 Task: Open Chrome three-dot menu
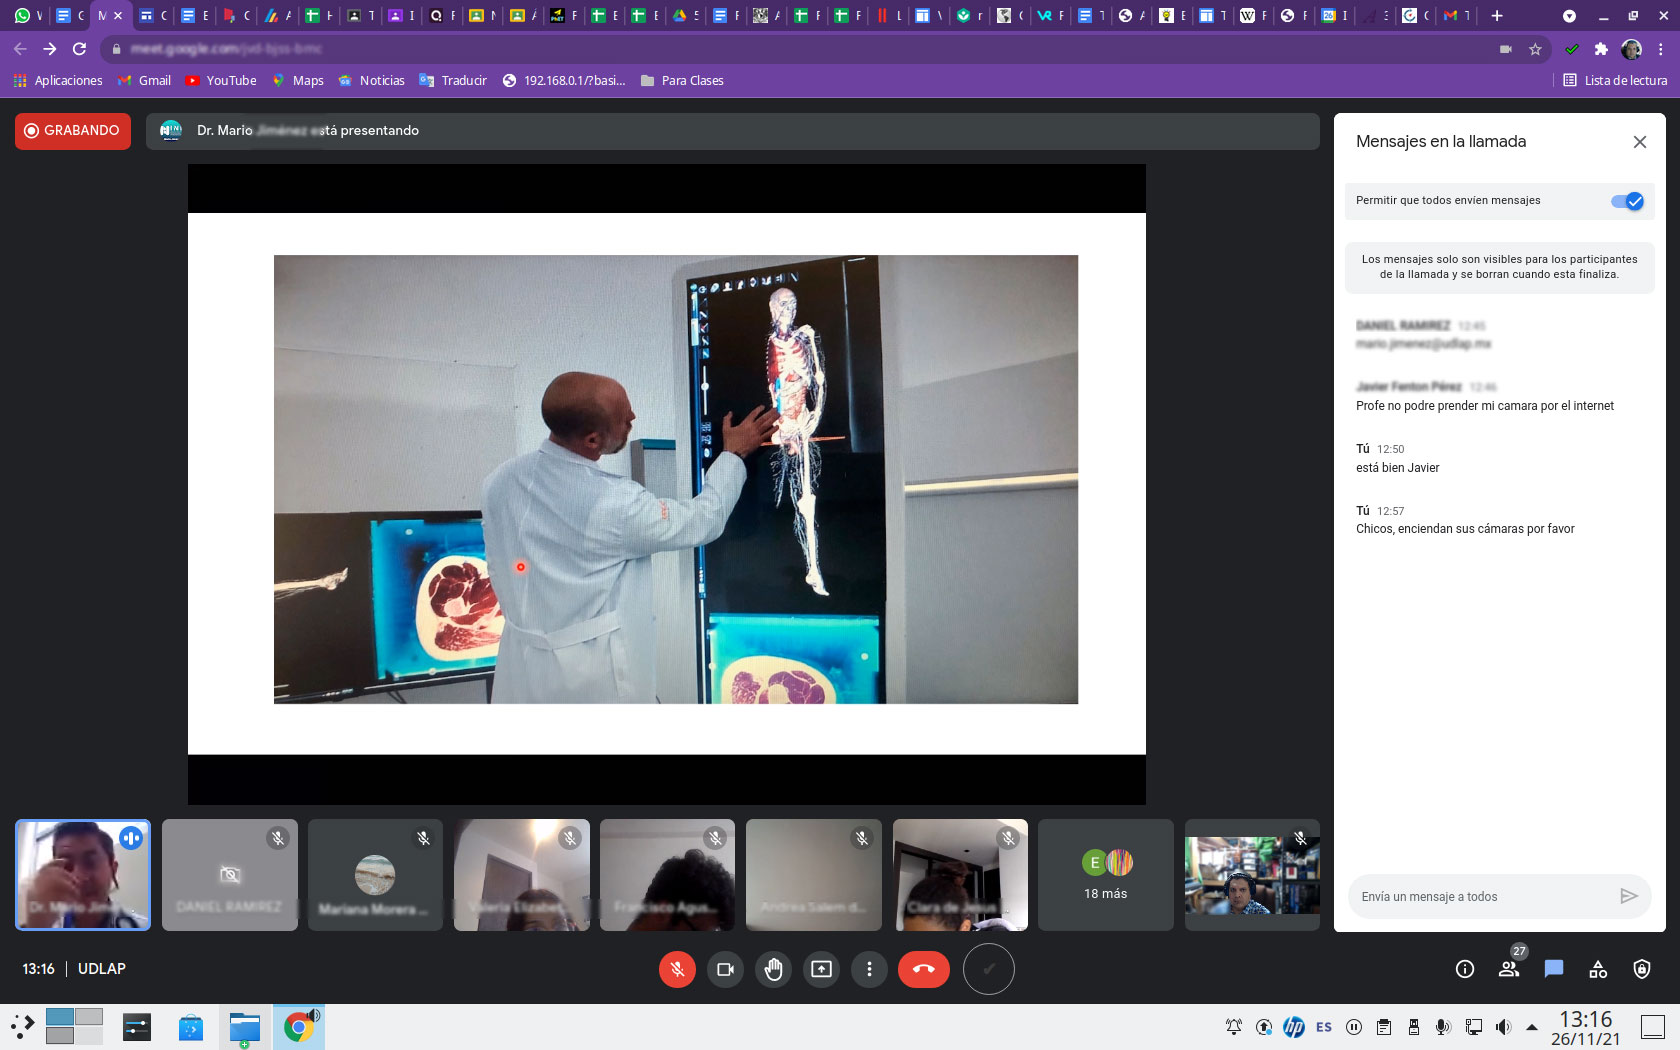[1661, 49]
